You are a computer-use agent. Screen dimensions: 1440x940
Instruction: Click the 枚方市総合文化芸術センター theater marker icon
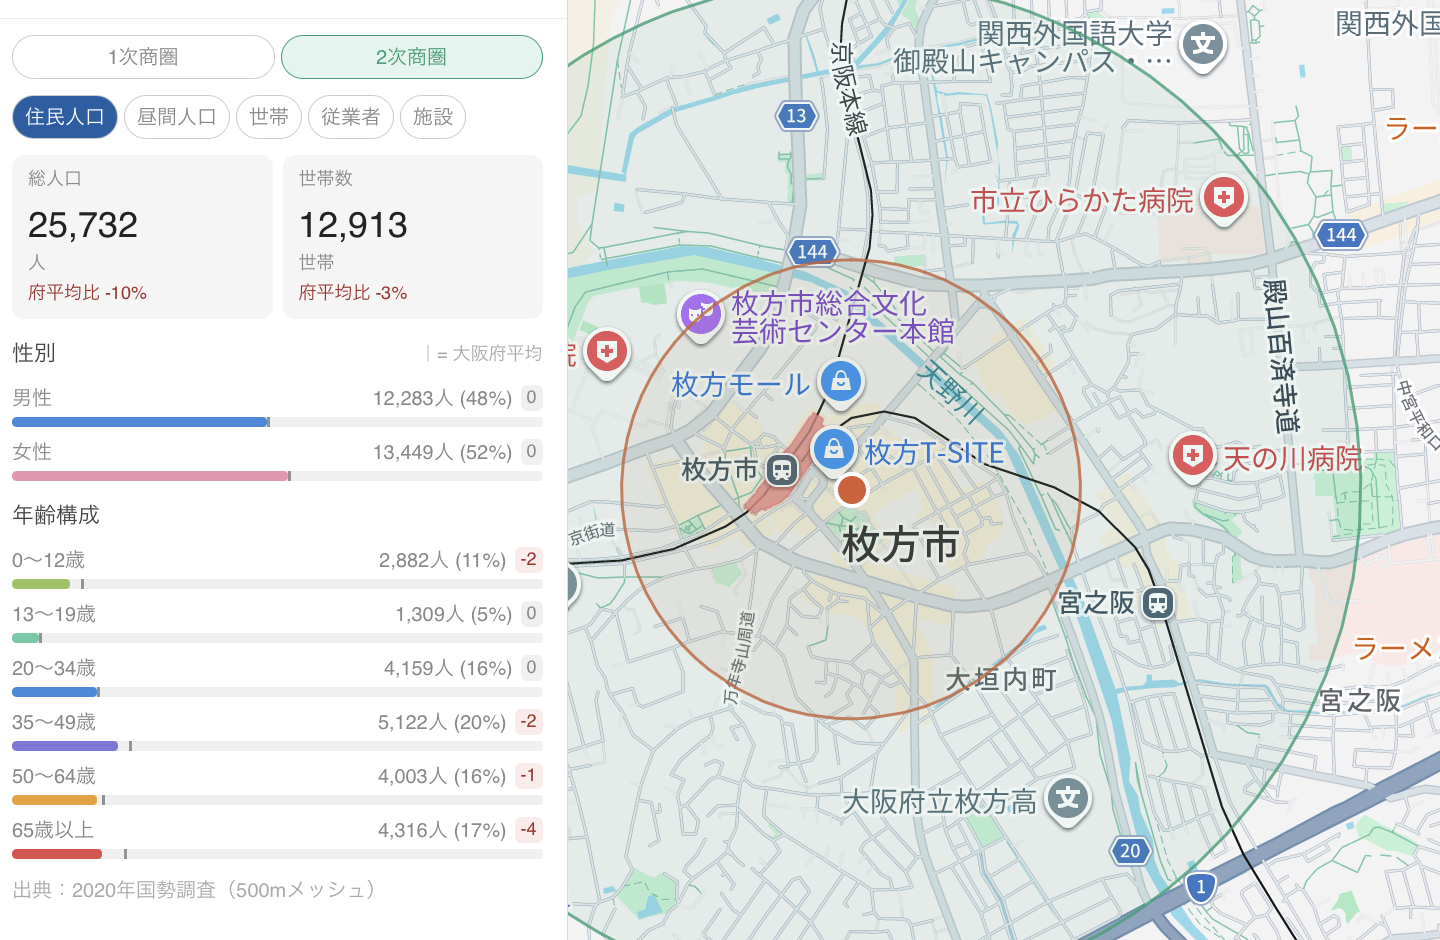701,315
